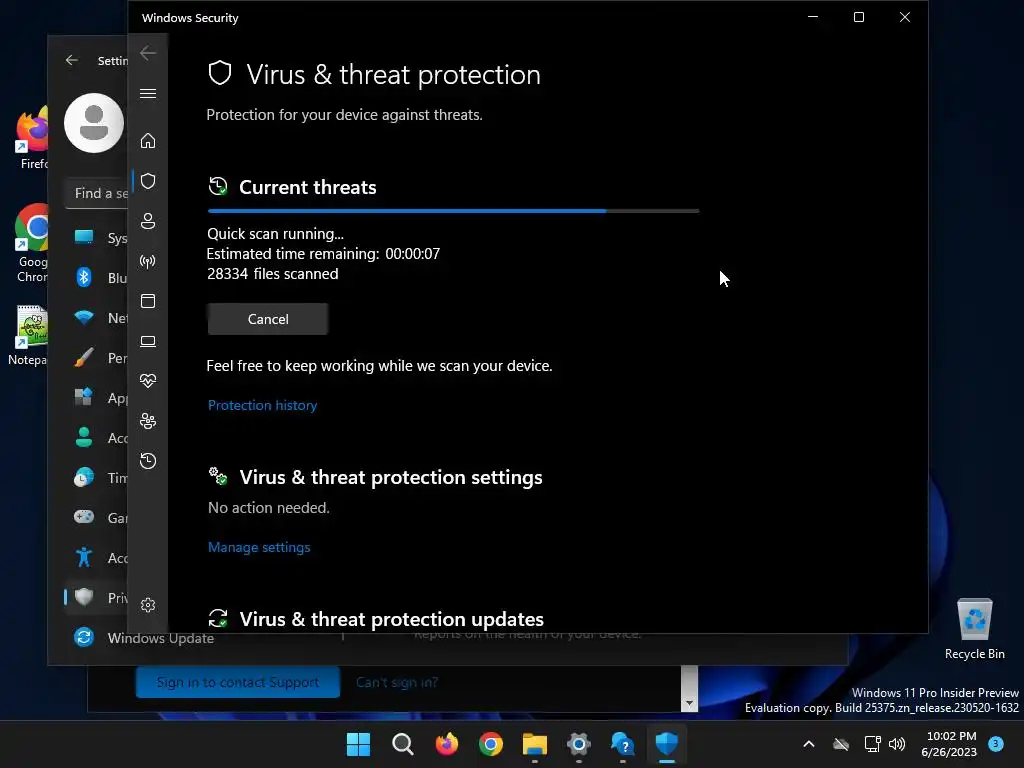
Task: Open Device performance & health heart icon
Action: tap(148, 381)
